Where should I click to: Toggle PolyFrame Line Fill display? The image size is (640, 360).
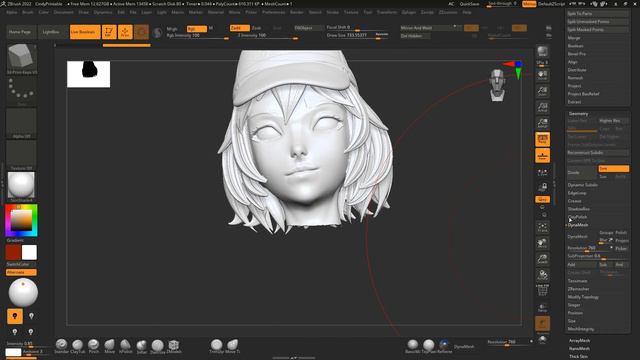(x=542, y=291)
